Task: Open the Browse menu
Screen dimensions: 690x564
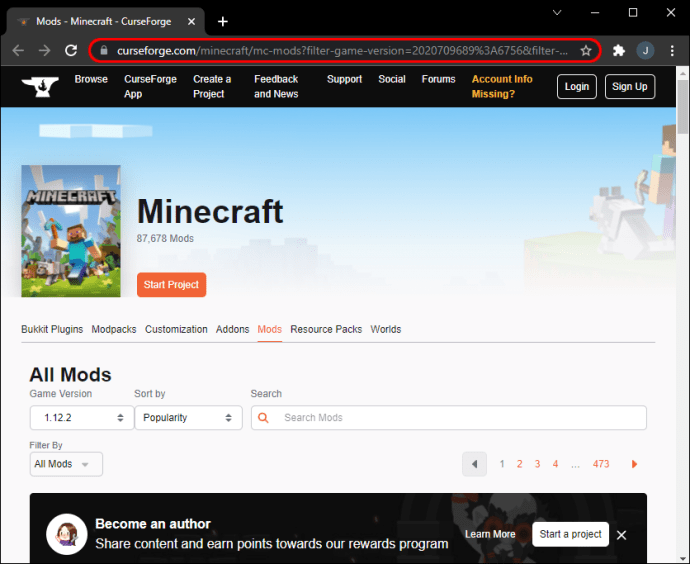Action: point(91,79)
